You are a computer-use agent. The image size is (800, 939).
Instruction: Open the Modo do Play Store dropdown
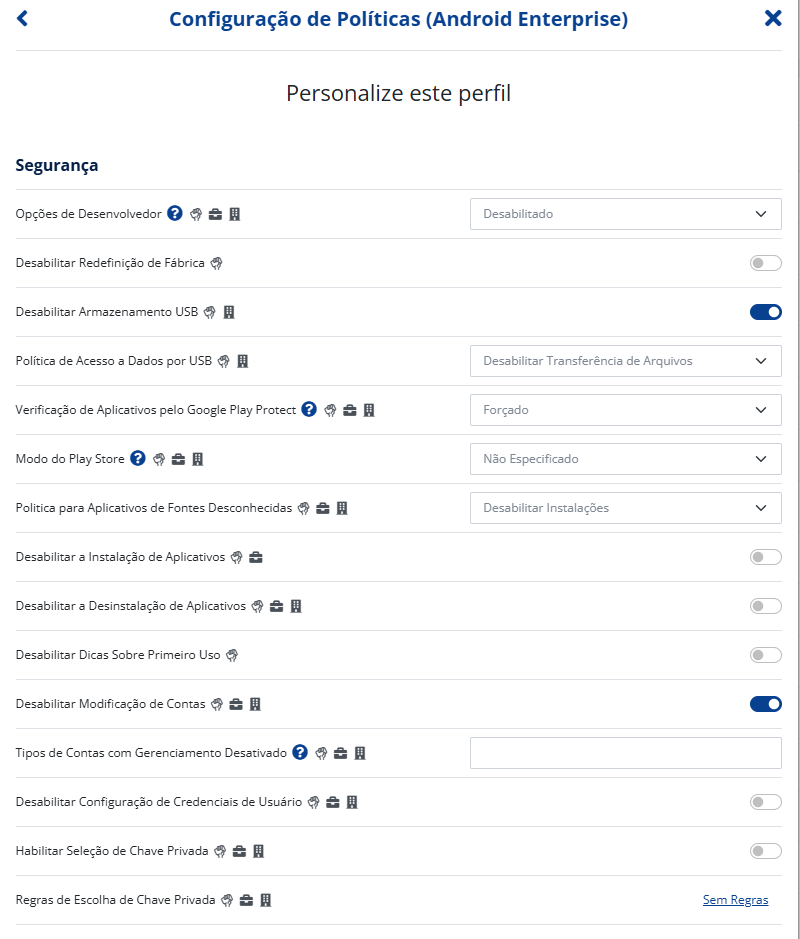[x=625, y=459]
